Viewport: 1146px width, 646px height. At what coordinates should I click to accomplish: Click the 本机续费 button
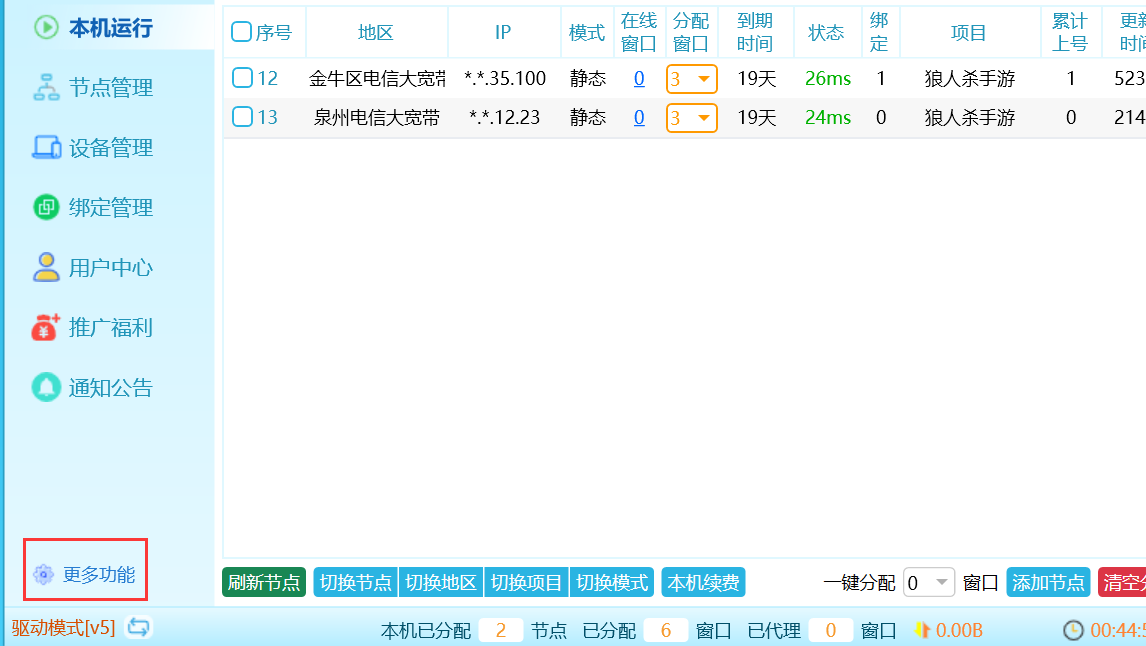point(703,582)
